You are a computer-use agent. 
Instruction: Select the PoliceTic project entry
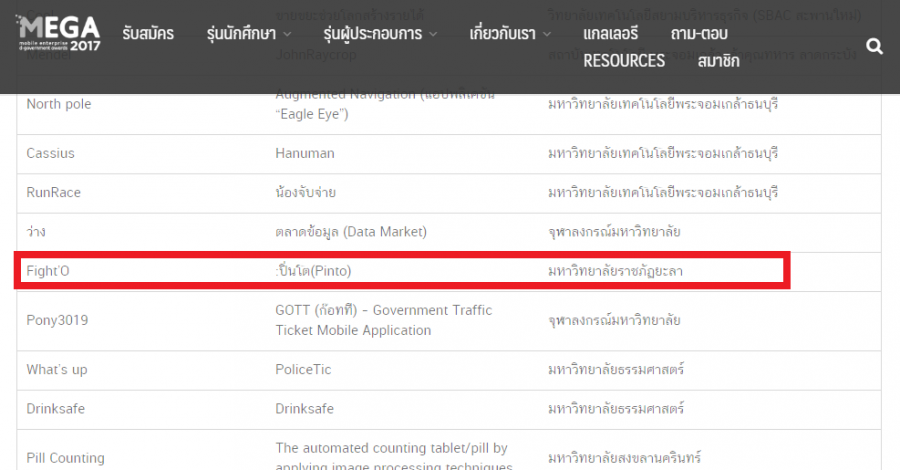pos(304,370)
